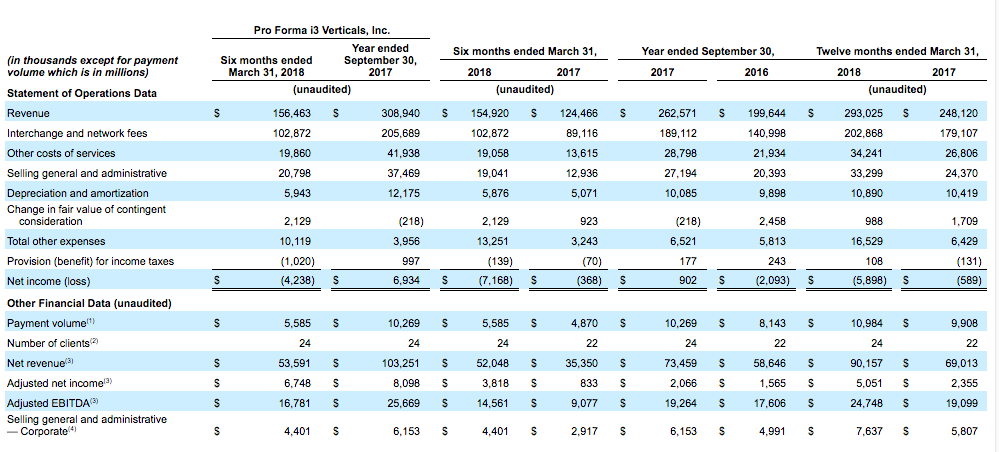Click interchange fees value 202,868
Image resolution: width=999 pixels, height=452 pixels.
pyautogui.click(x=865, y=133)
